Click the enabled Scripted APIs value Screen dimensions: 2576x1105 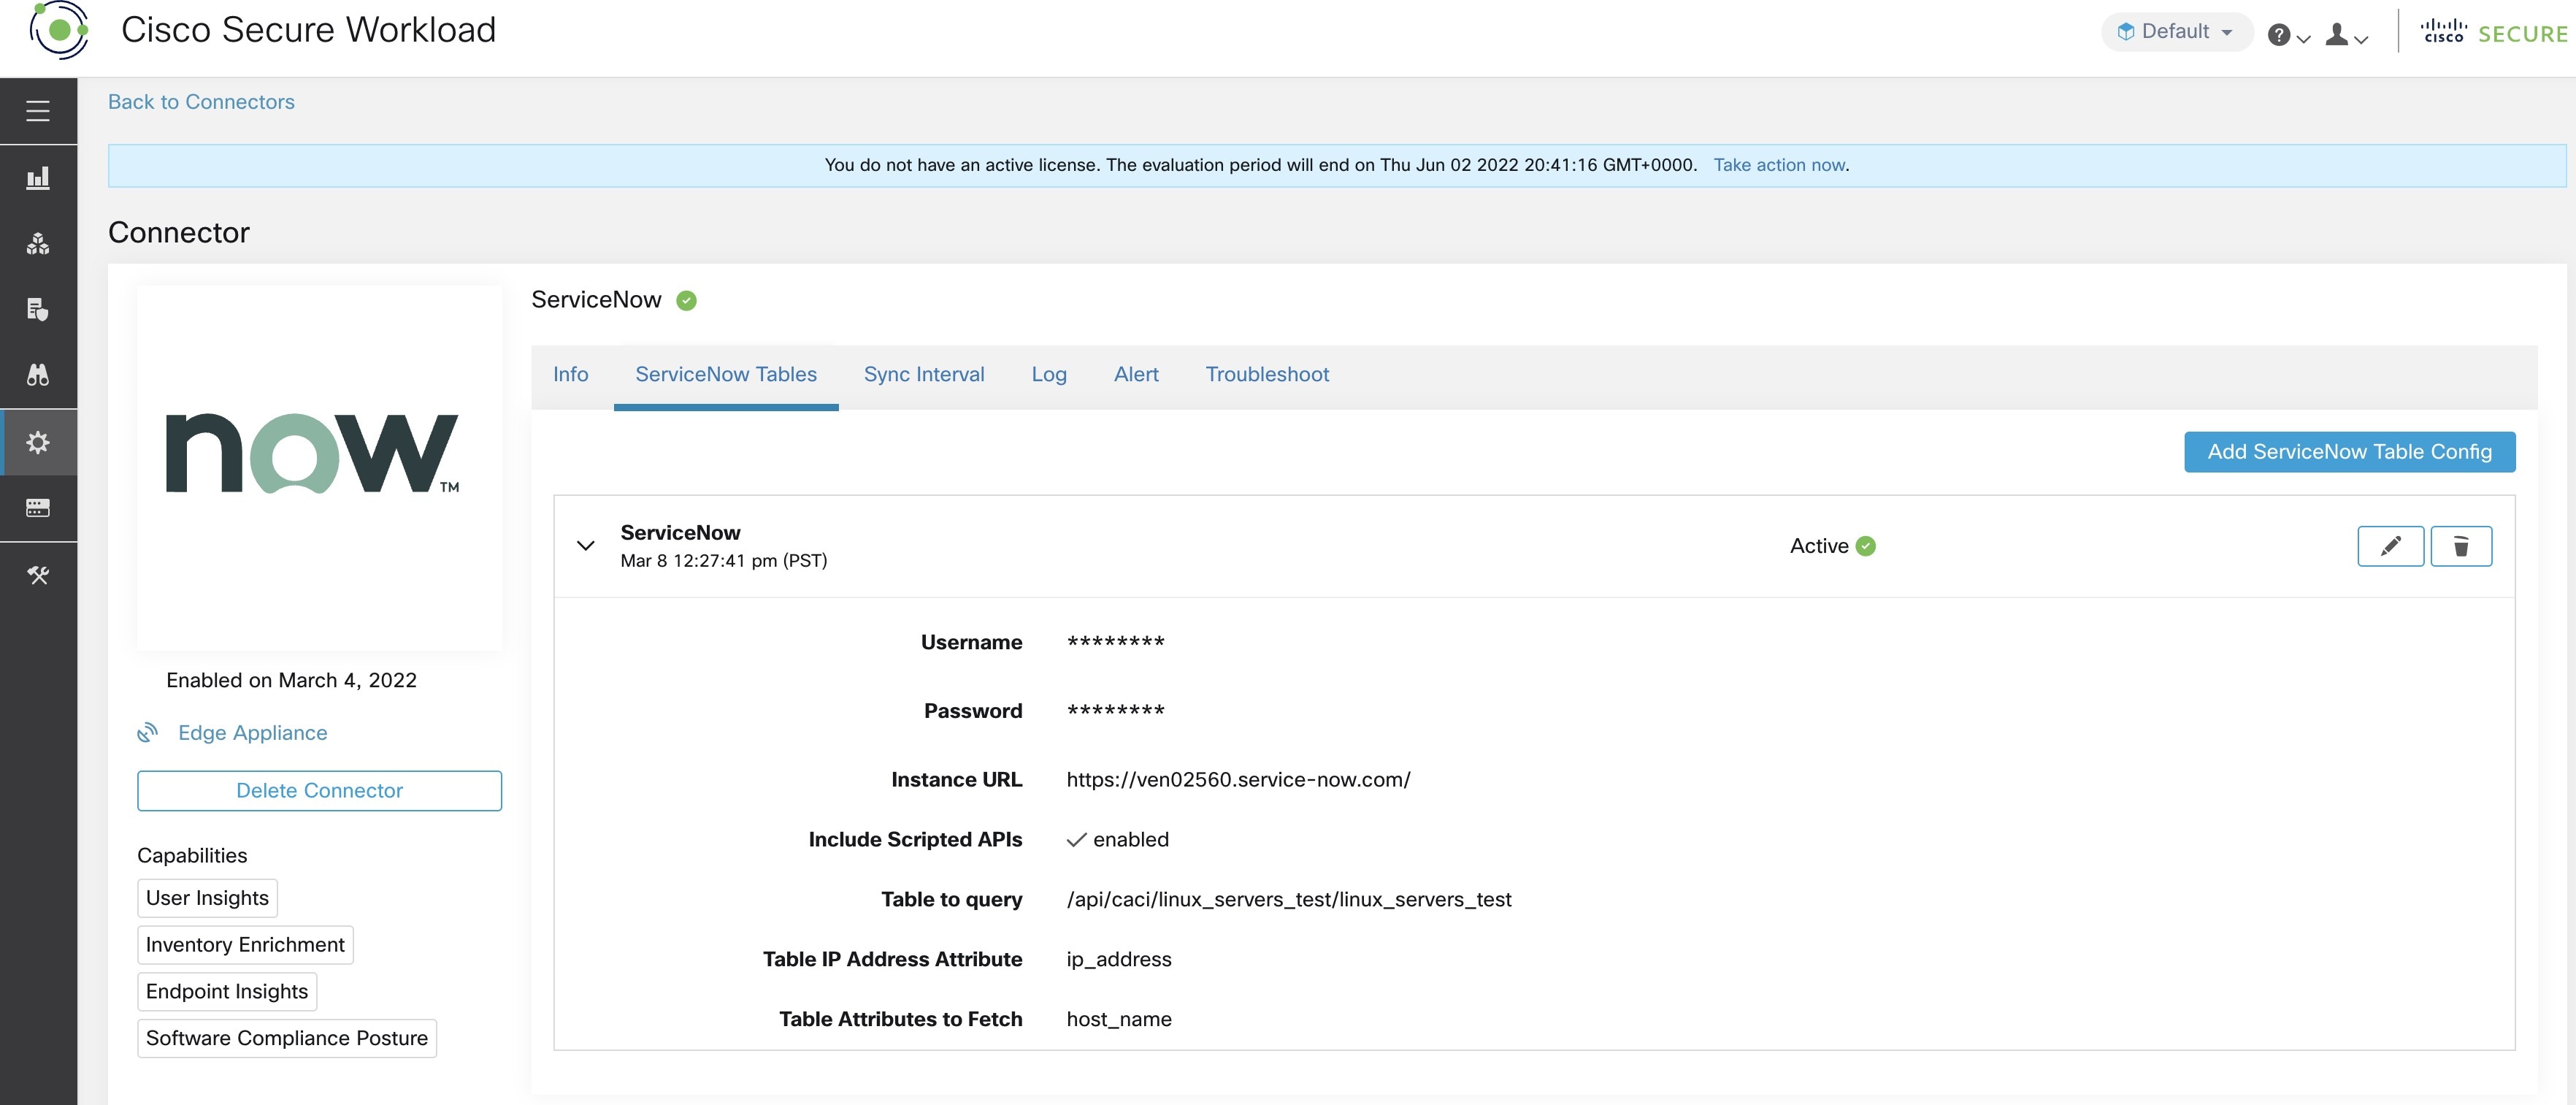pos(1118,840)
